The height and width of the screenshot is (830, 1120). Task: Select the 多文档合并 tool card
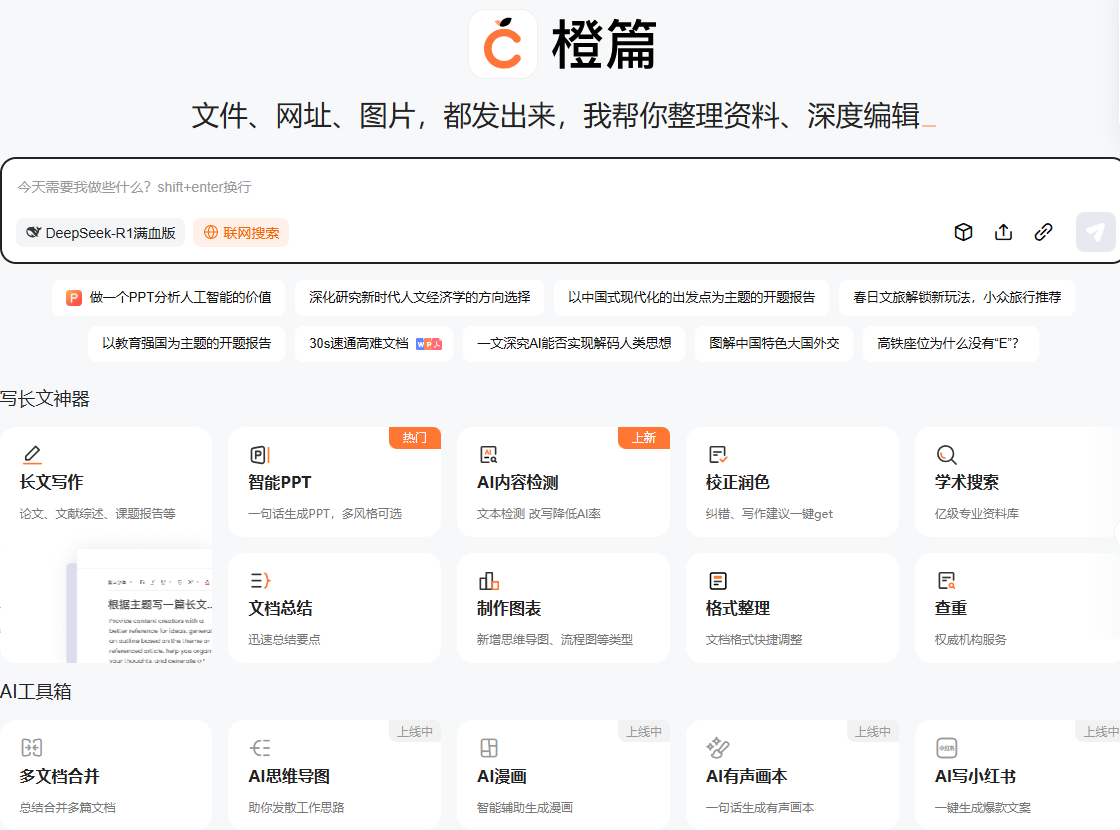105,776
